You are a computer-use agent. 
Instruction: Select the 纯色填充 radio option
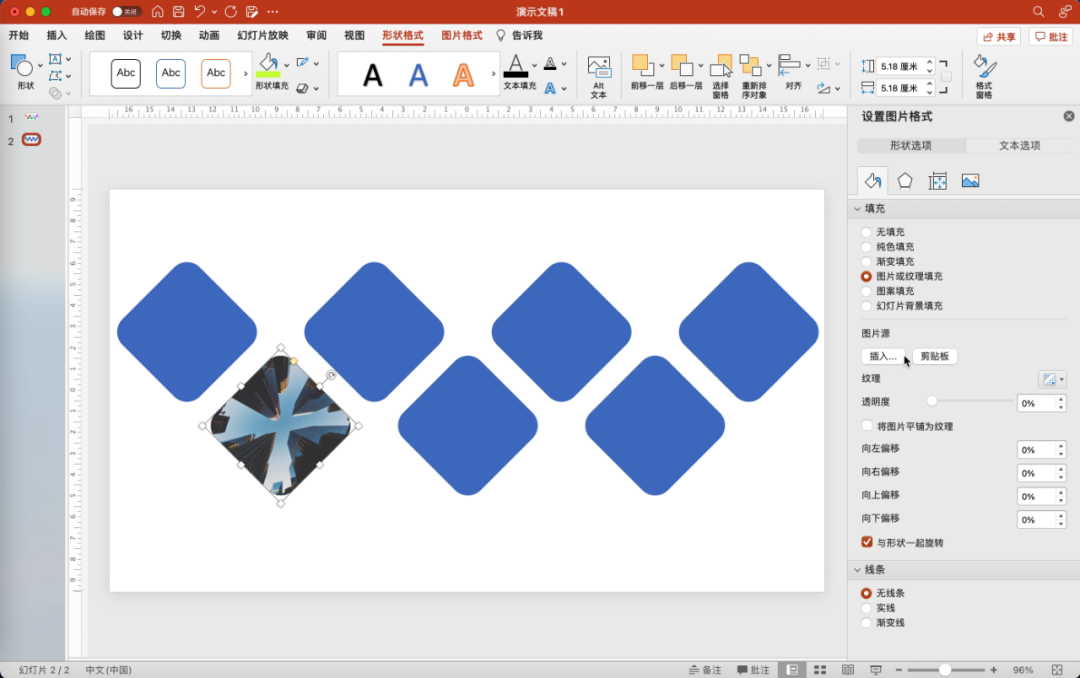click(x=866, y=247)
